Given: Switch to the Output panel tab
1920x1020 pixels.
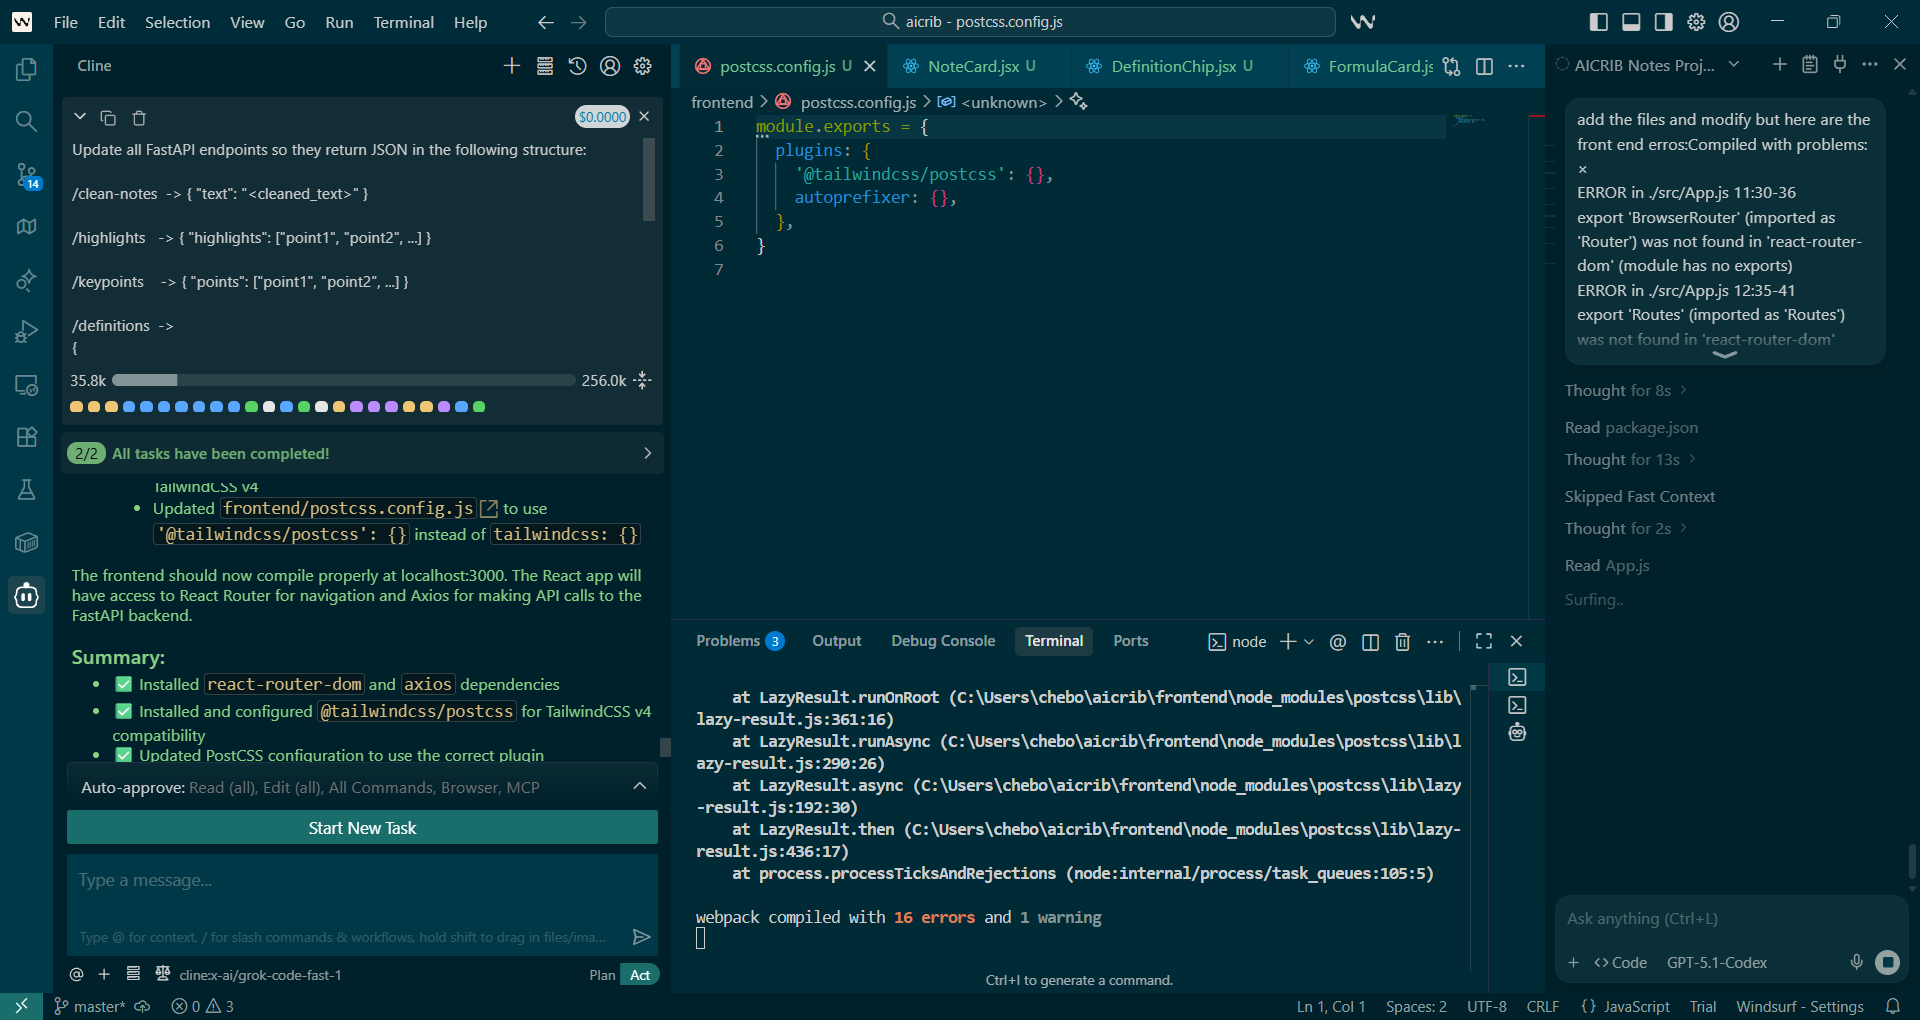Looking at the screenshot, I should [x=836, y=641].
